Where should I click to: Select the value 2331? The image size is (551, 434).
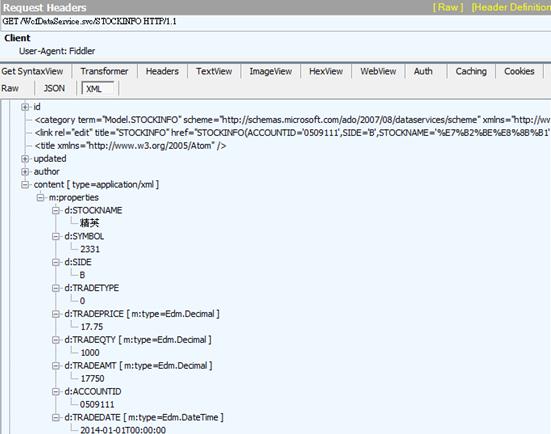pos(90,250)
